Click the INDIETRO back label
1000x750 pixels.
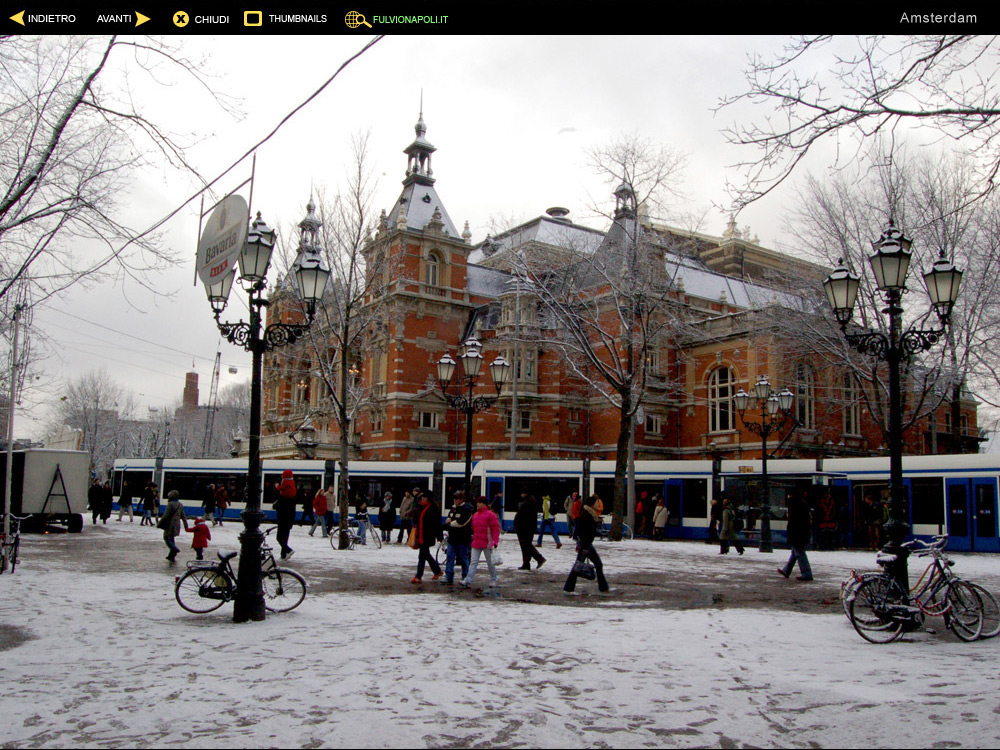tap(52, 18)
